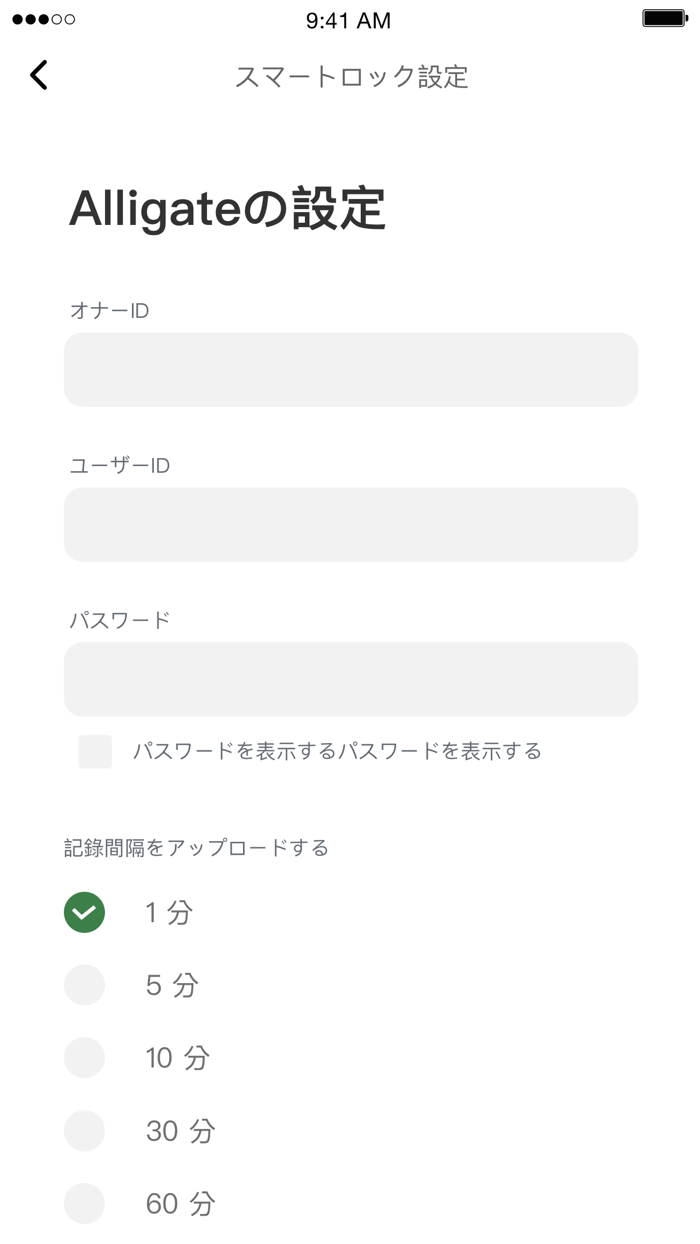Tap the back arrow icon

tap(39, 75)
